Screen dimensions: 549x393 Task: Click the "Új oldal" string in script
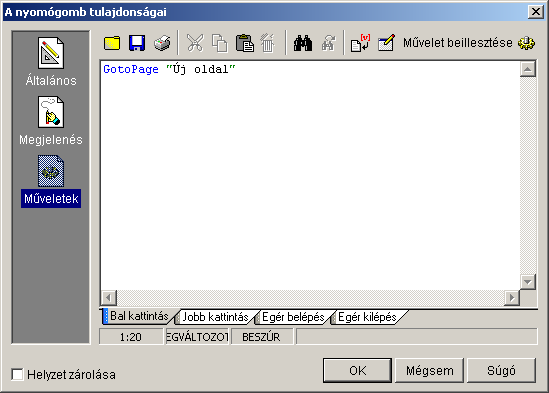point(201,69)
